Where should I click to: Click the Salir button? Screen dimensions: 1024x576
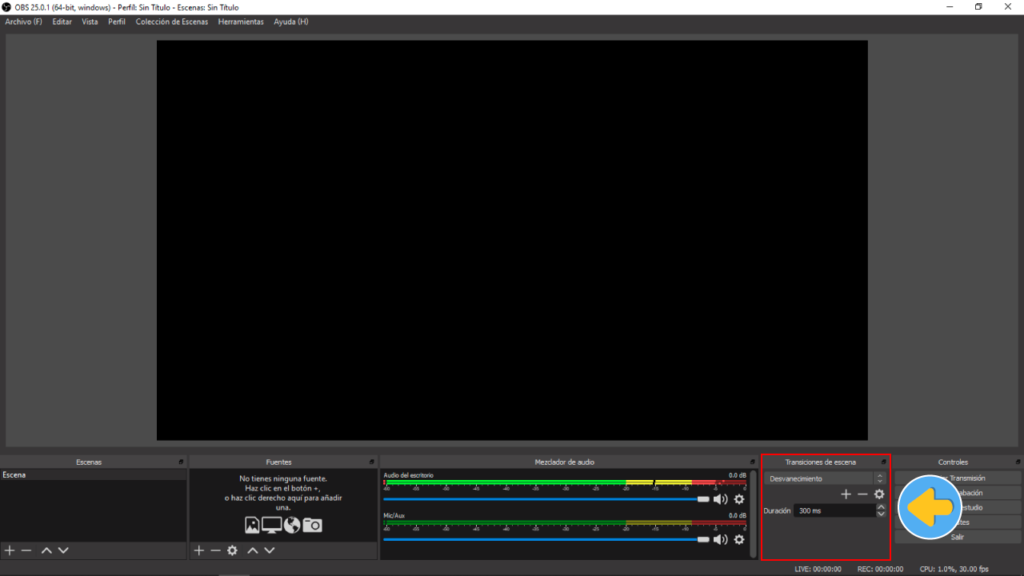click(957, 537)
